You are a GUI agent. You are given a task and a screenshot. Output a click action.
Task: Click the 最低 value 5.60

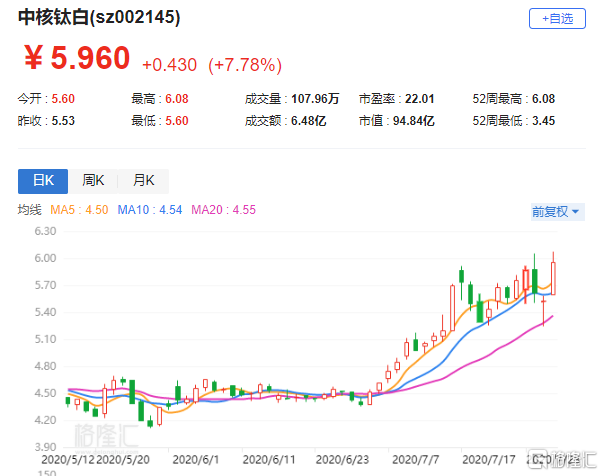point(177,121)
